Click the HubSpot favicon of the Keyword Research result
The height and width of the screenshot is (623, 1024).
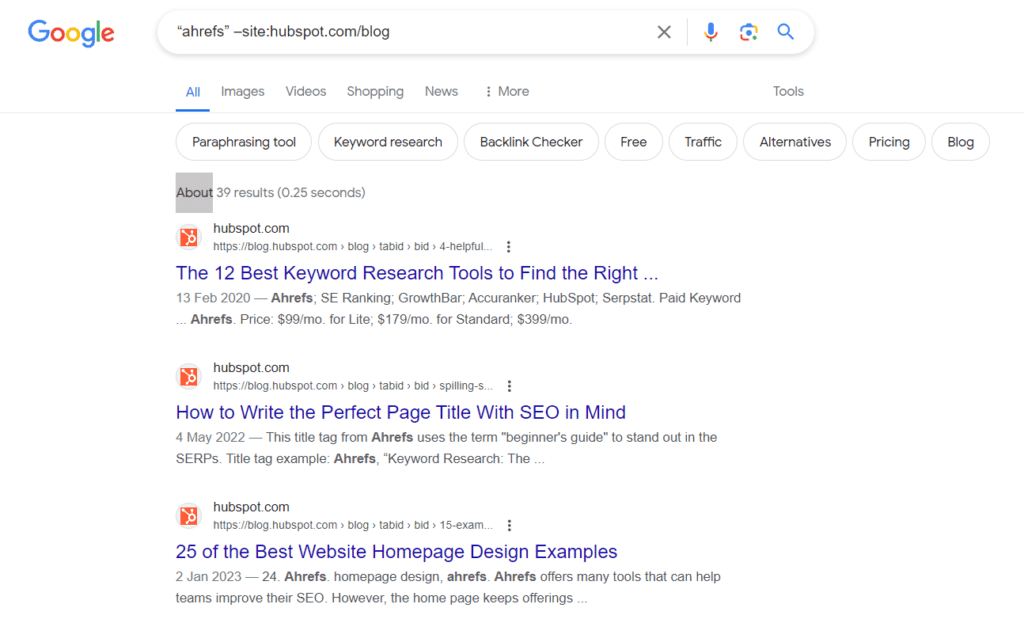pos(189,237)
